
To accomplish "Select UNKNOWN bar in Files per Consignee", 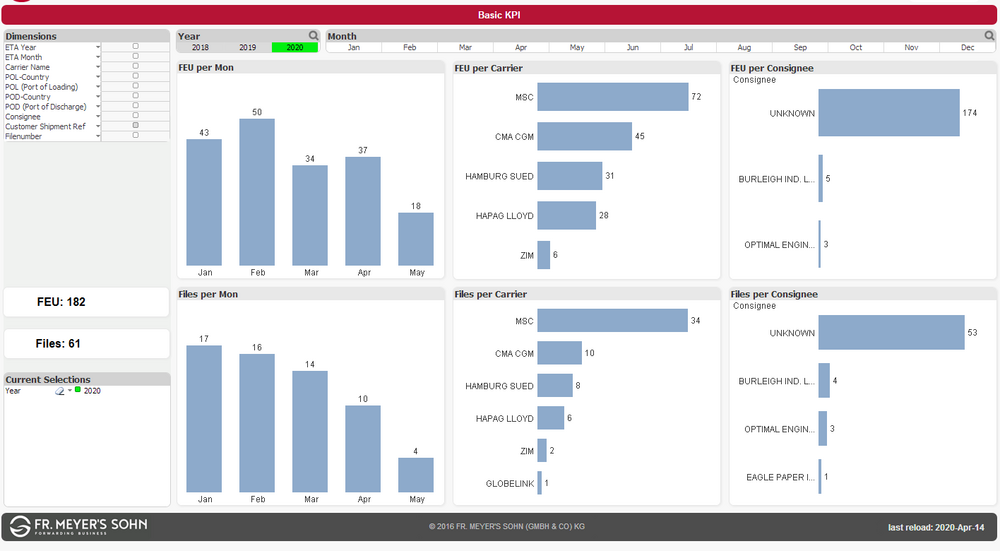I will 890,333.
